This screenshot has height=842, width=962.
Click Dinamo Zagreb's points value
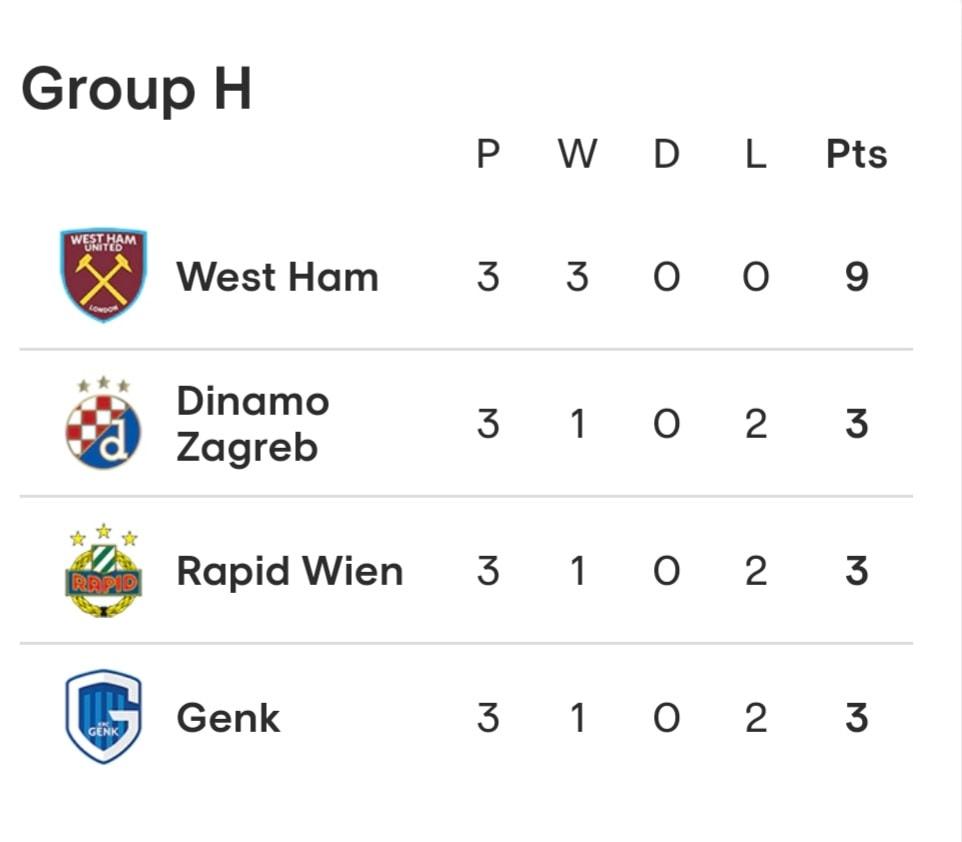tap(856, 424)
